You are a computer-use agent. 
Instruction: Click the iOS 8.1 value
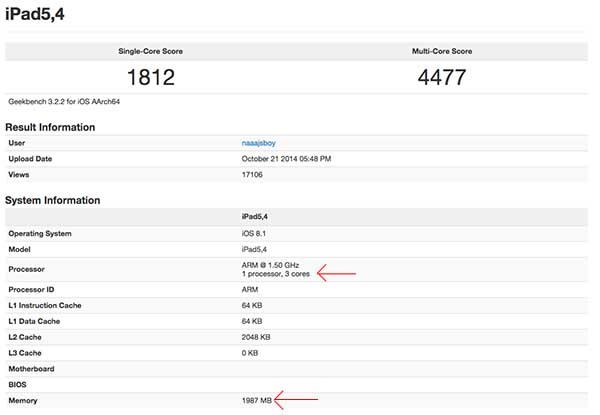tap(254, 234)
